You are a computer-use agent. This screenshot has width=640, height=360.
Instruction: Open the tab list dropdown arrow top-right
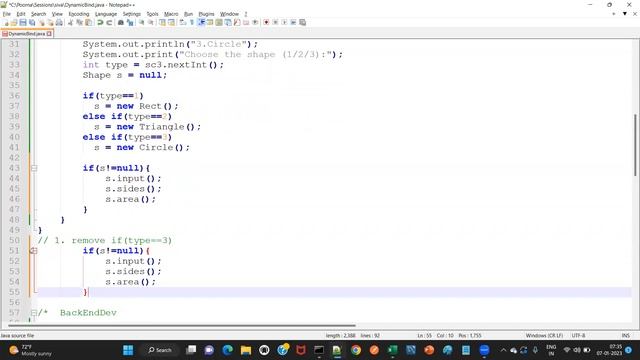(x=624, y=14)
